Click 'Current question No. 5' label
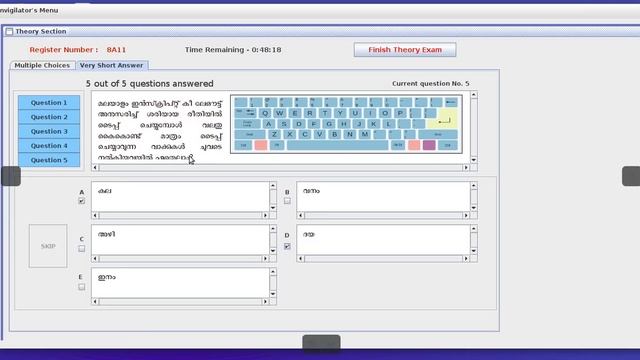640x360 pixels. click(x=431, y=84)
